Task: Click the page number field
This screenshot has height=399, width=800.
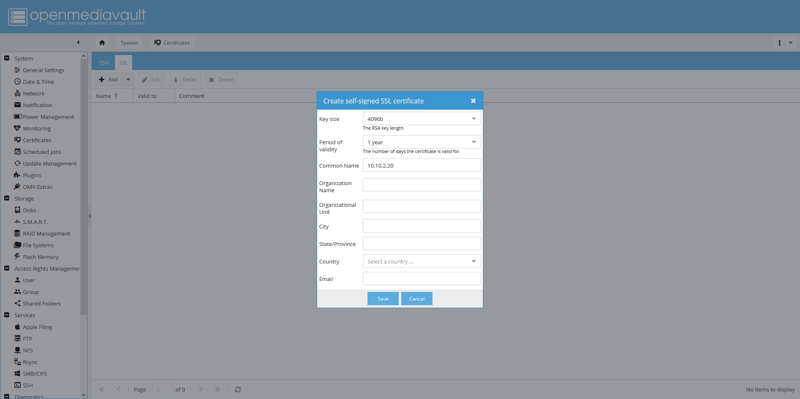Action: click(162, 389)
